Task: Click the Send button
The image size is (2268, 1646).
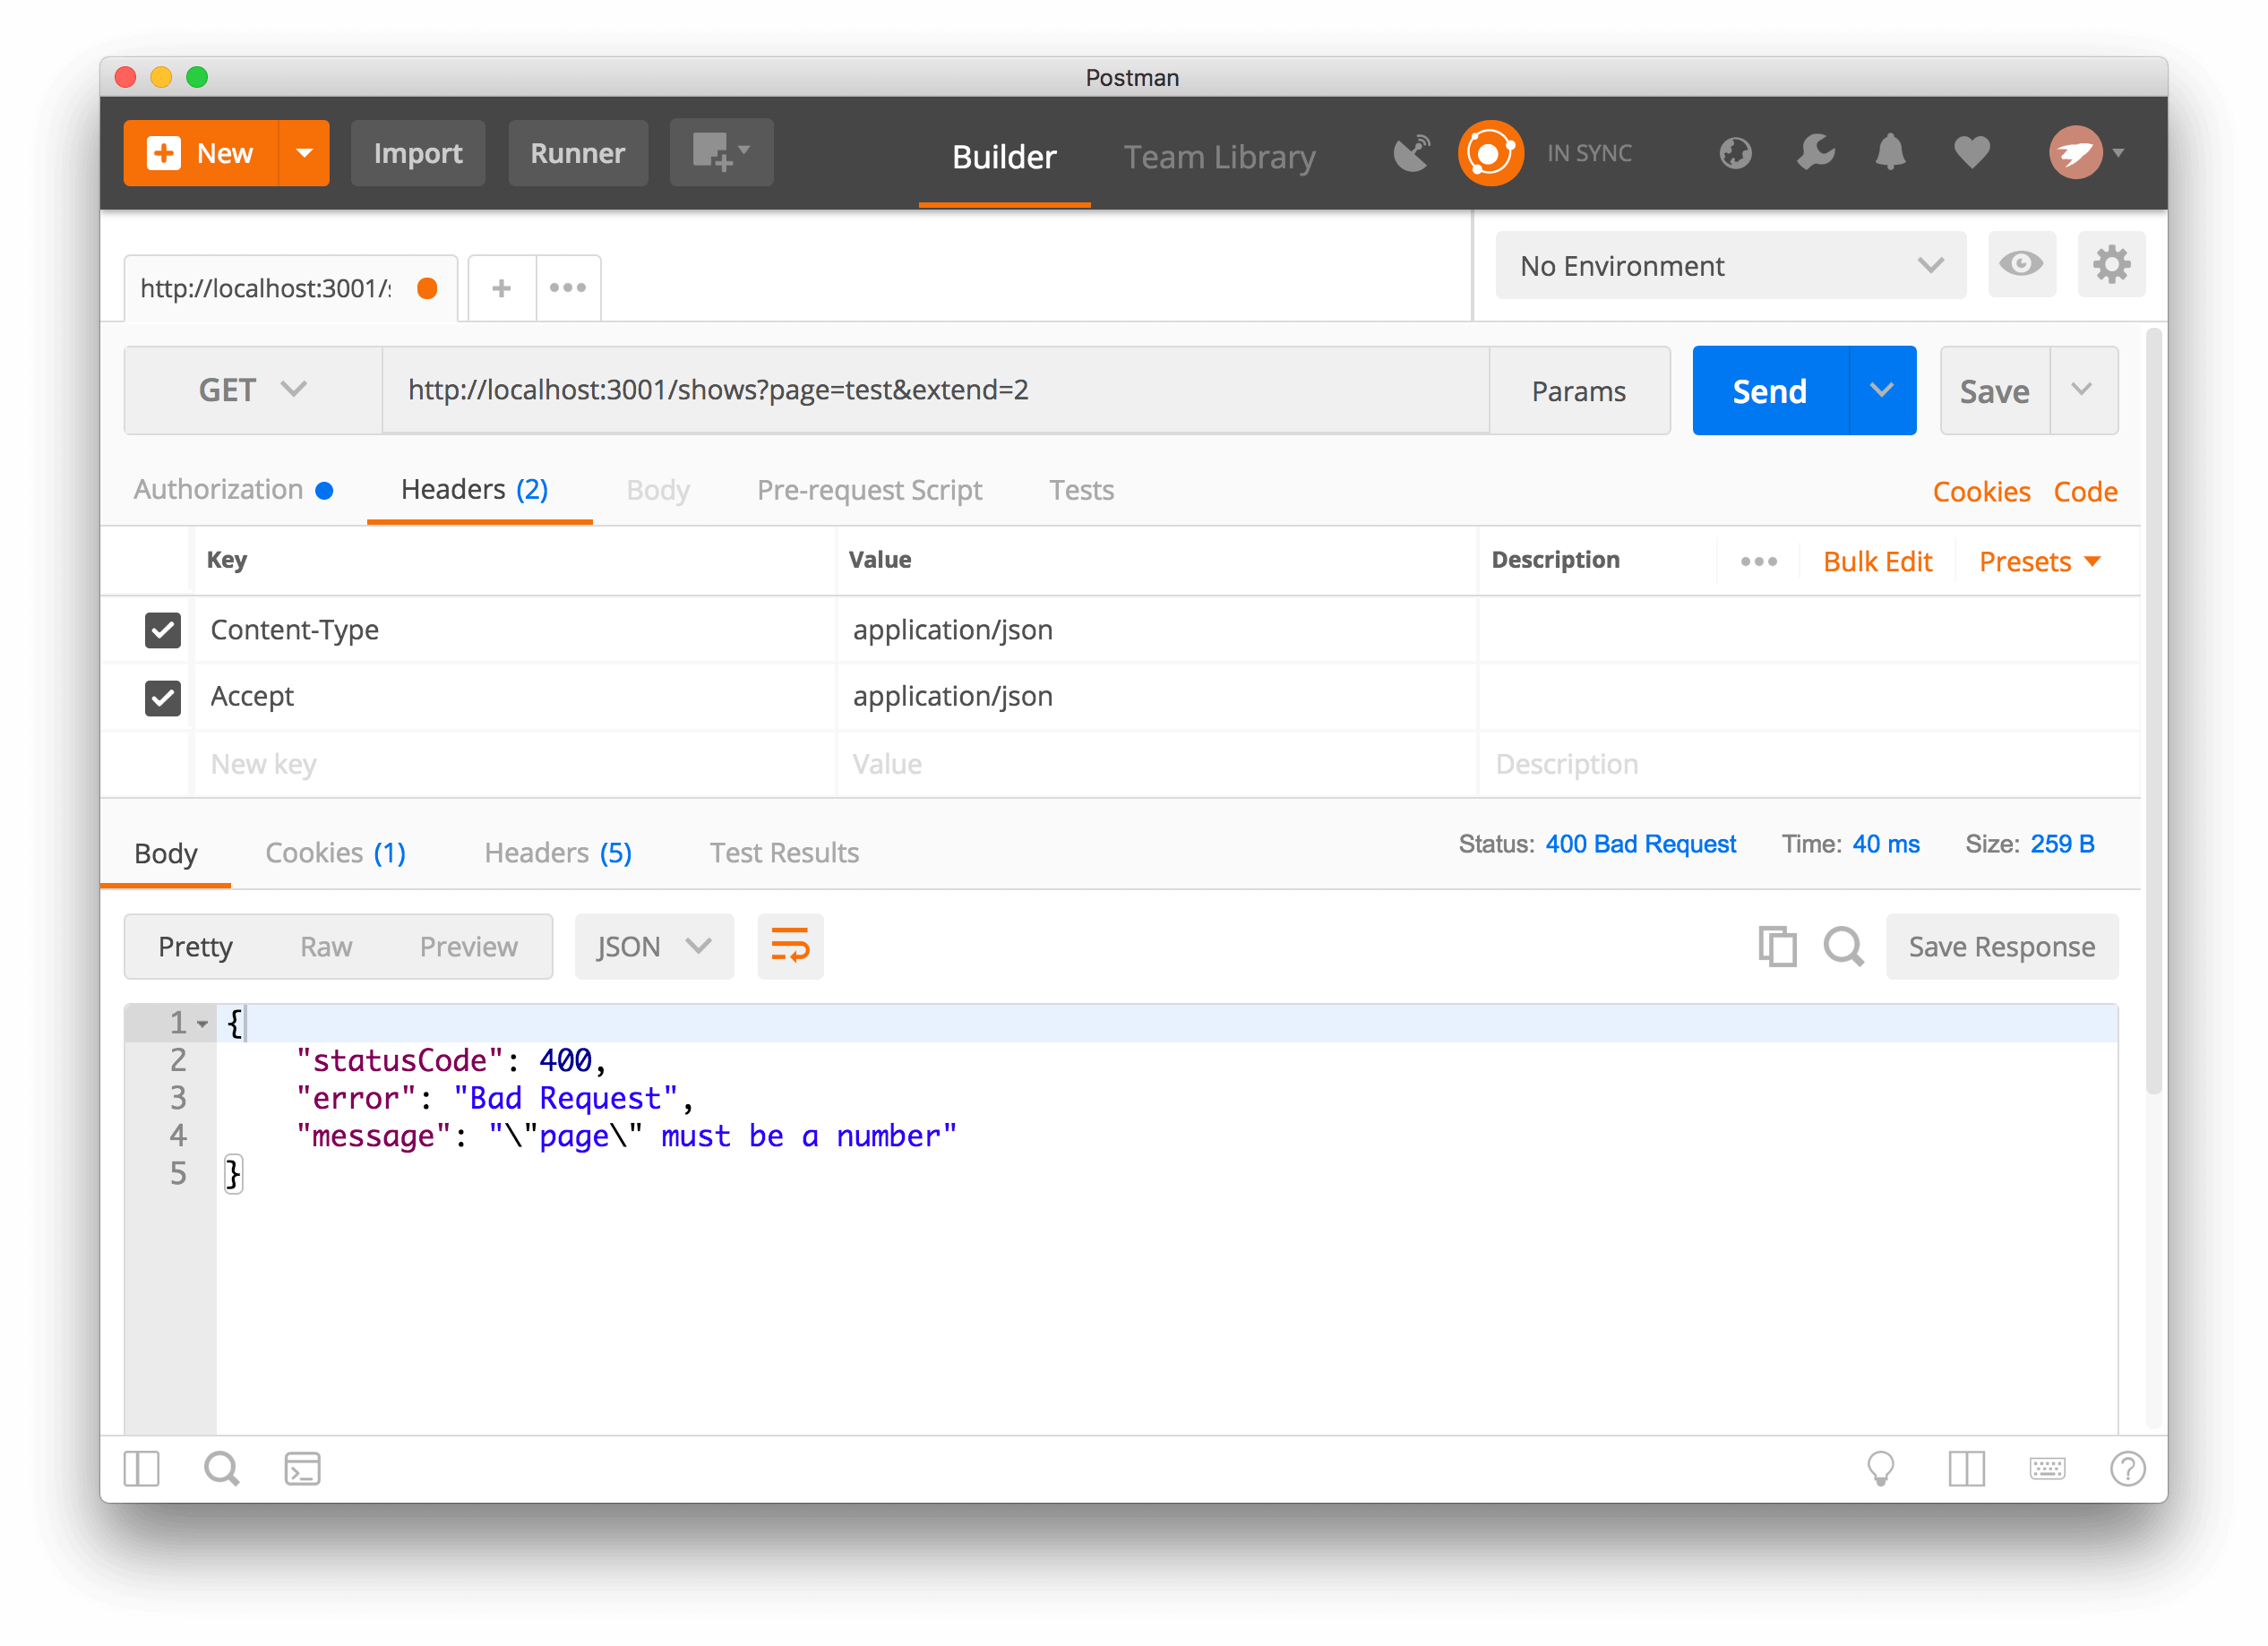Action: tap(1768, 390)
